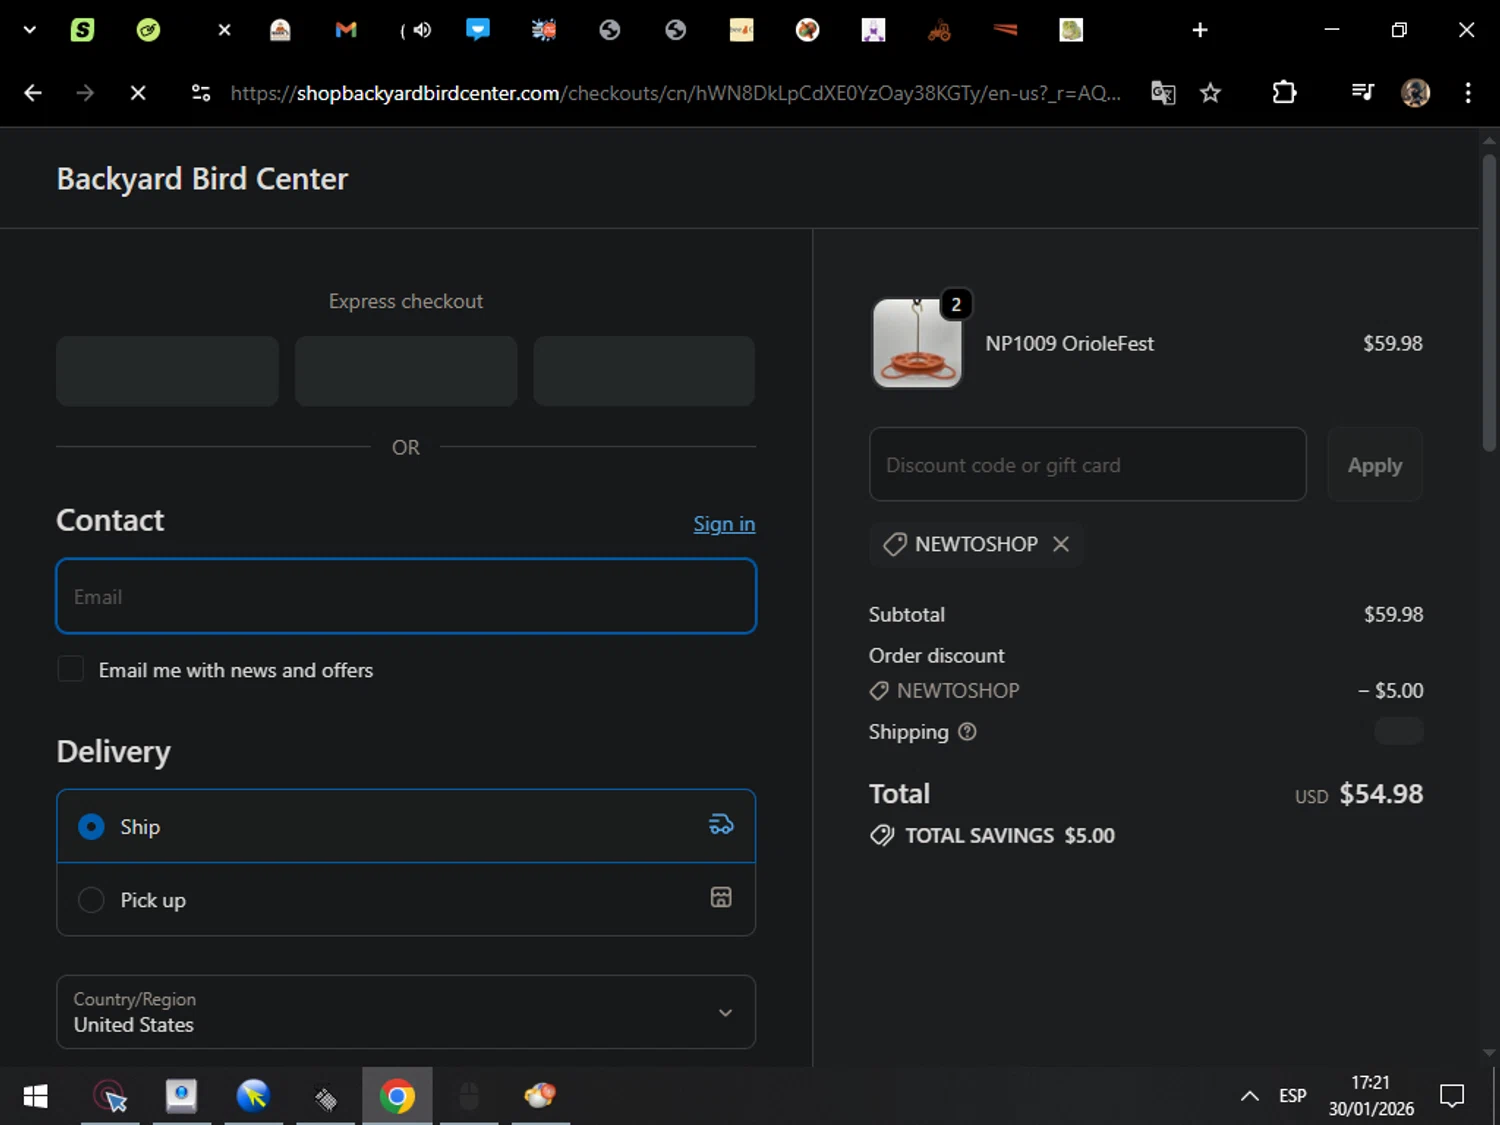This screenshot has height=1125, width=1500.
Task: Open the Chrome app in the taskbar
Action: (x=397, y=1096)
